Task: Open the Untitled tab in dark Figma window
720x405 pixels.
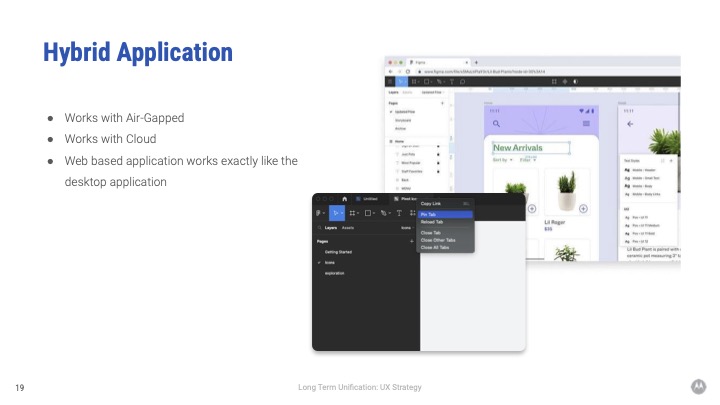Action: (367, 199)
